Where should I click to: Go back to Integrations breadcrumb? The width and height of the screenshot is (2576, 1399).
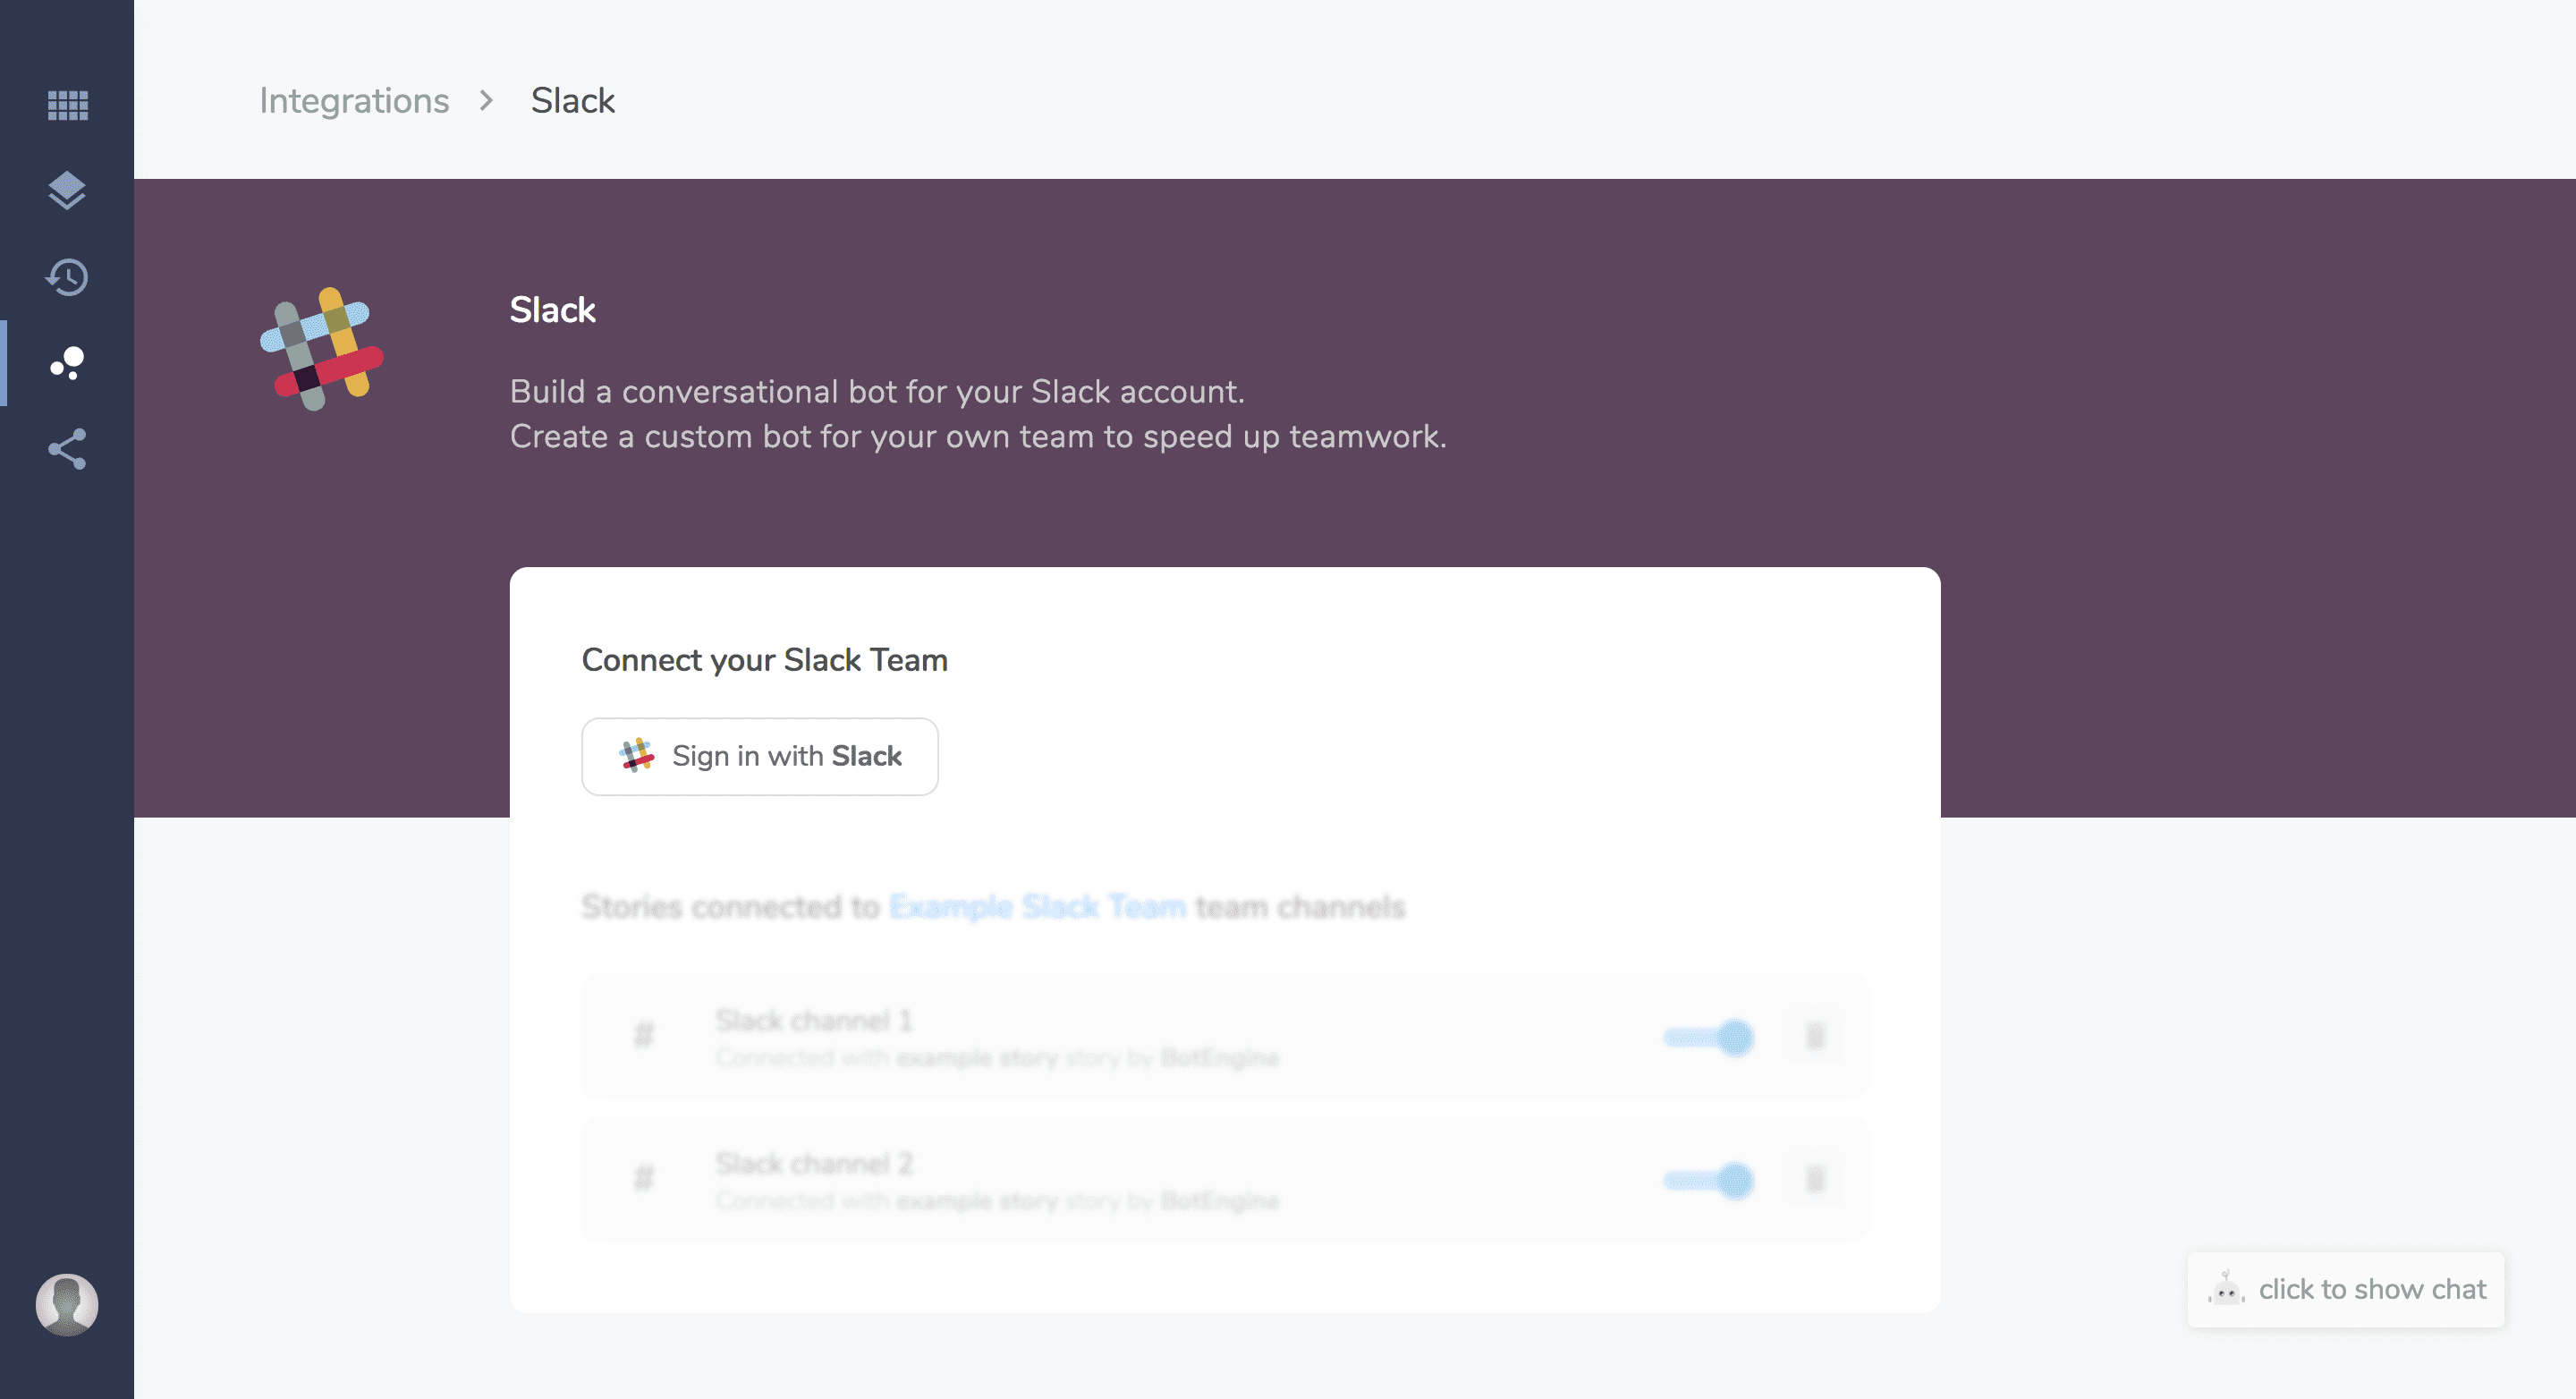coord(354,101)
